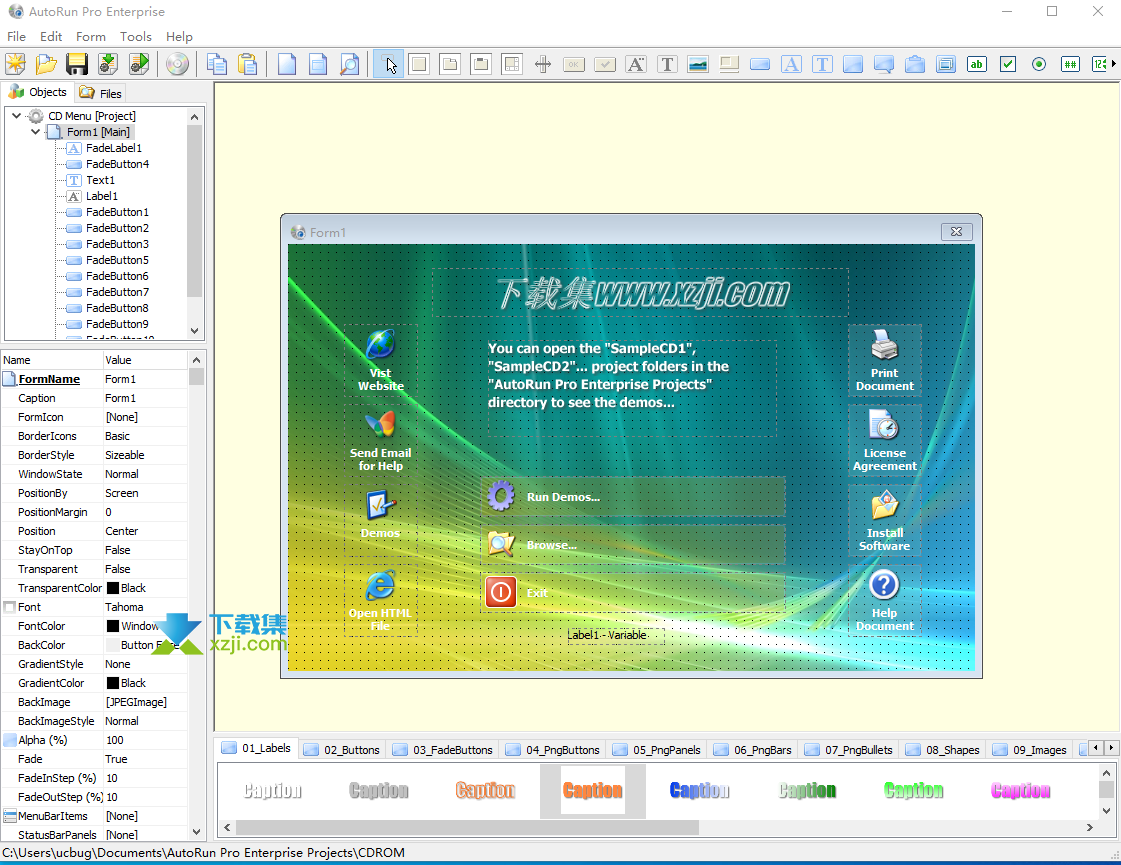Viewport: 1121px width, 865px height.
Task: Select the green ab edit box tool
Action: click(x=977, y=64)
